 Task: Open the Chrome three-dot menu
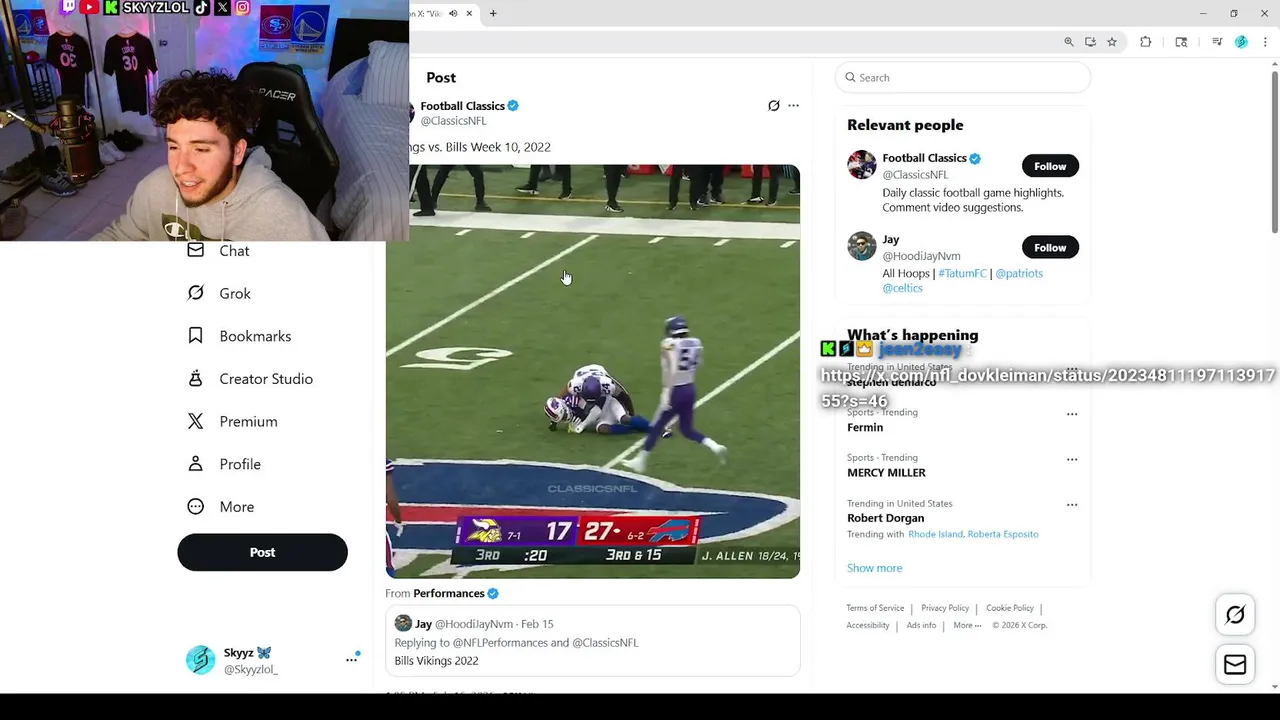click(1265, 42)
